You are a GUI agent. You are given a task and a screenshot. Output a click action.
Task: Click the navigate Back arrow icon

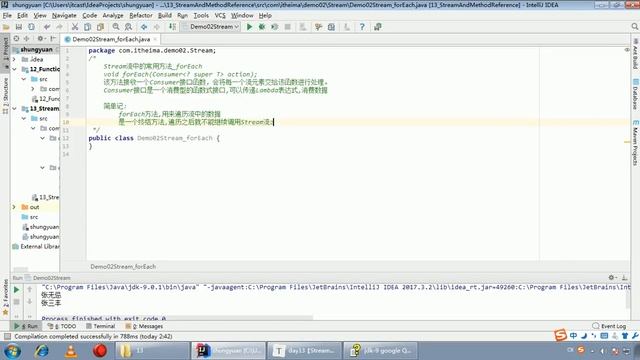click(144, 27)
